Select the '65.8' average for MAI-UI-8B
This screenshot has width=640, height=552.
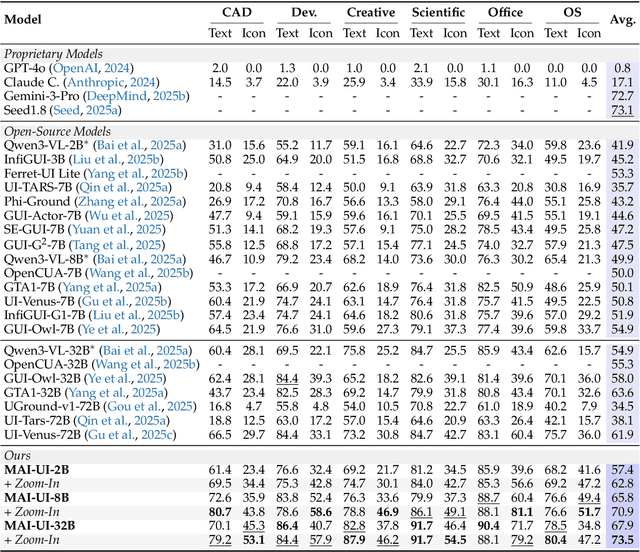[622, 498]
